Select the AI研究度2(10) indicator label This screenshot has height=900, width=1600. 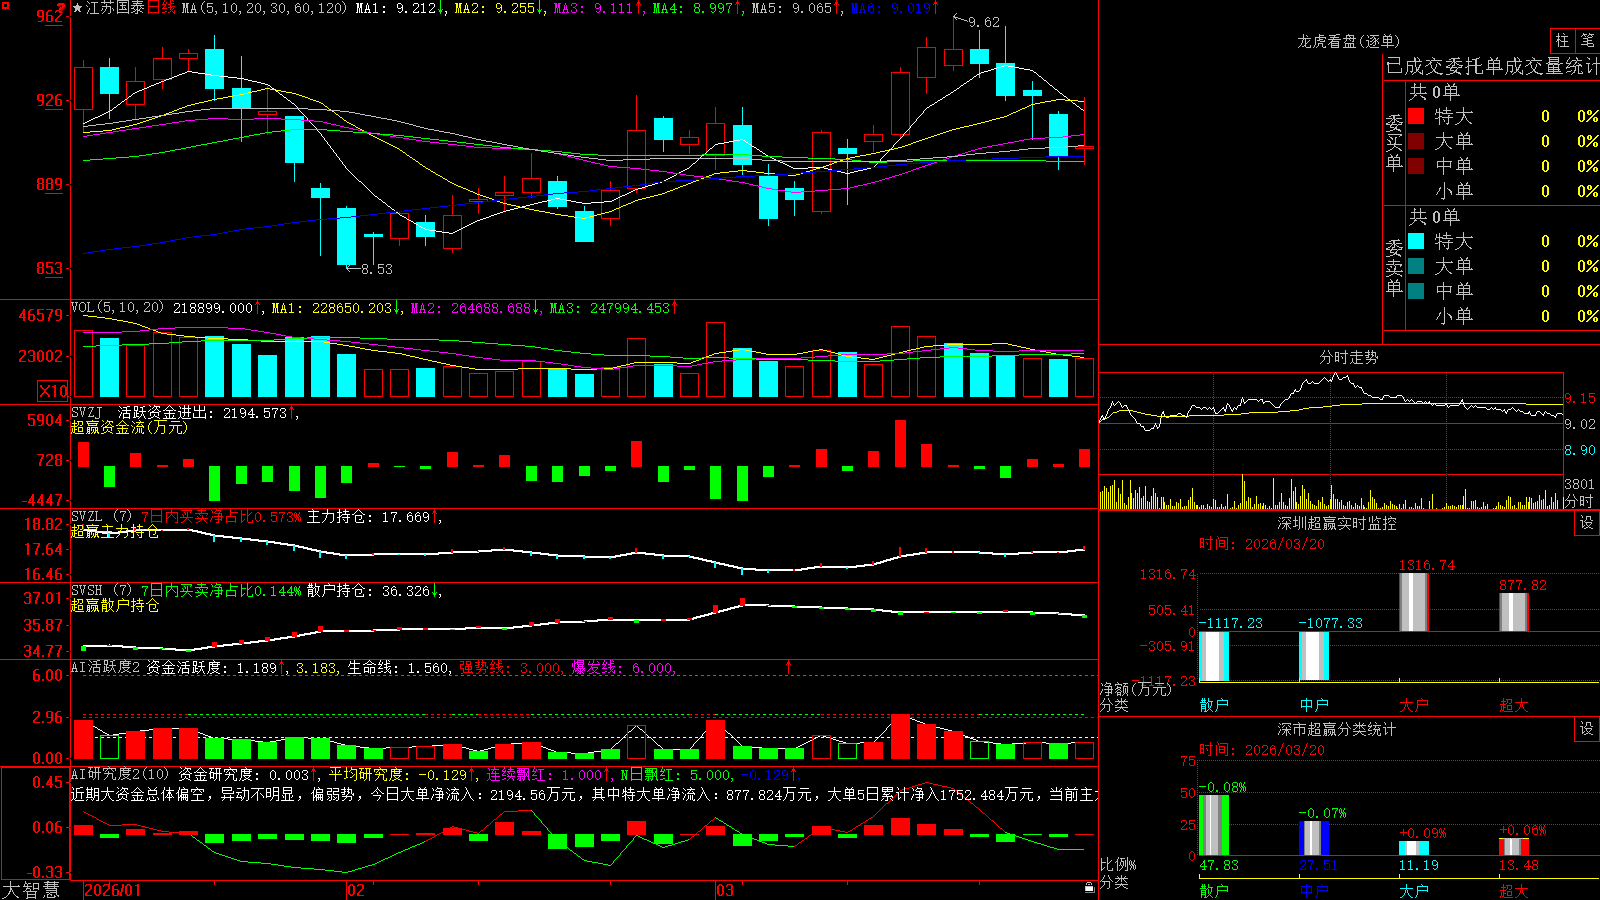click(120, 774)
